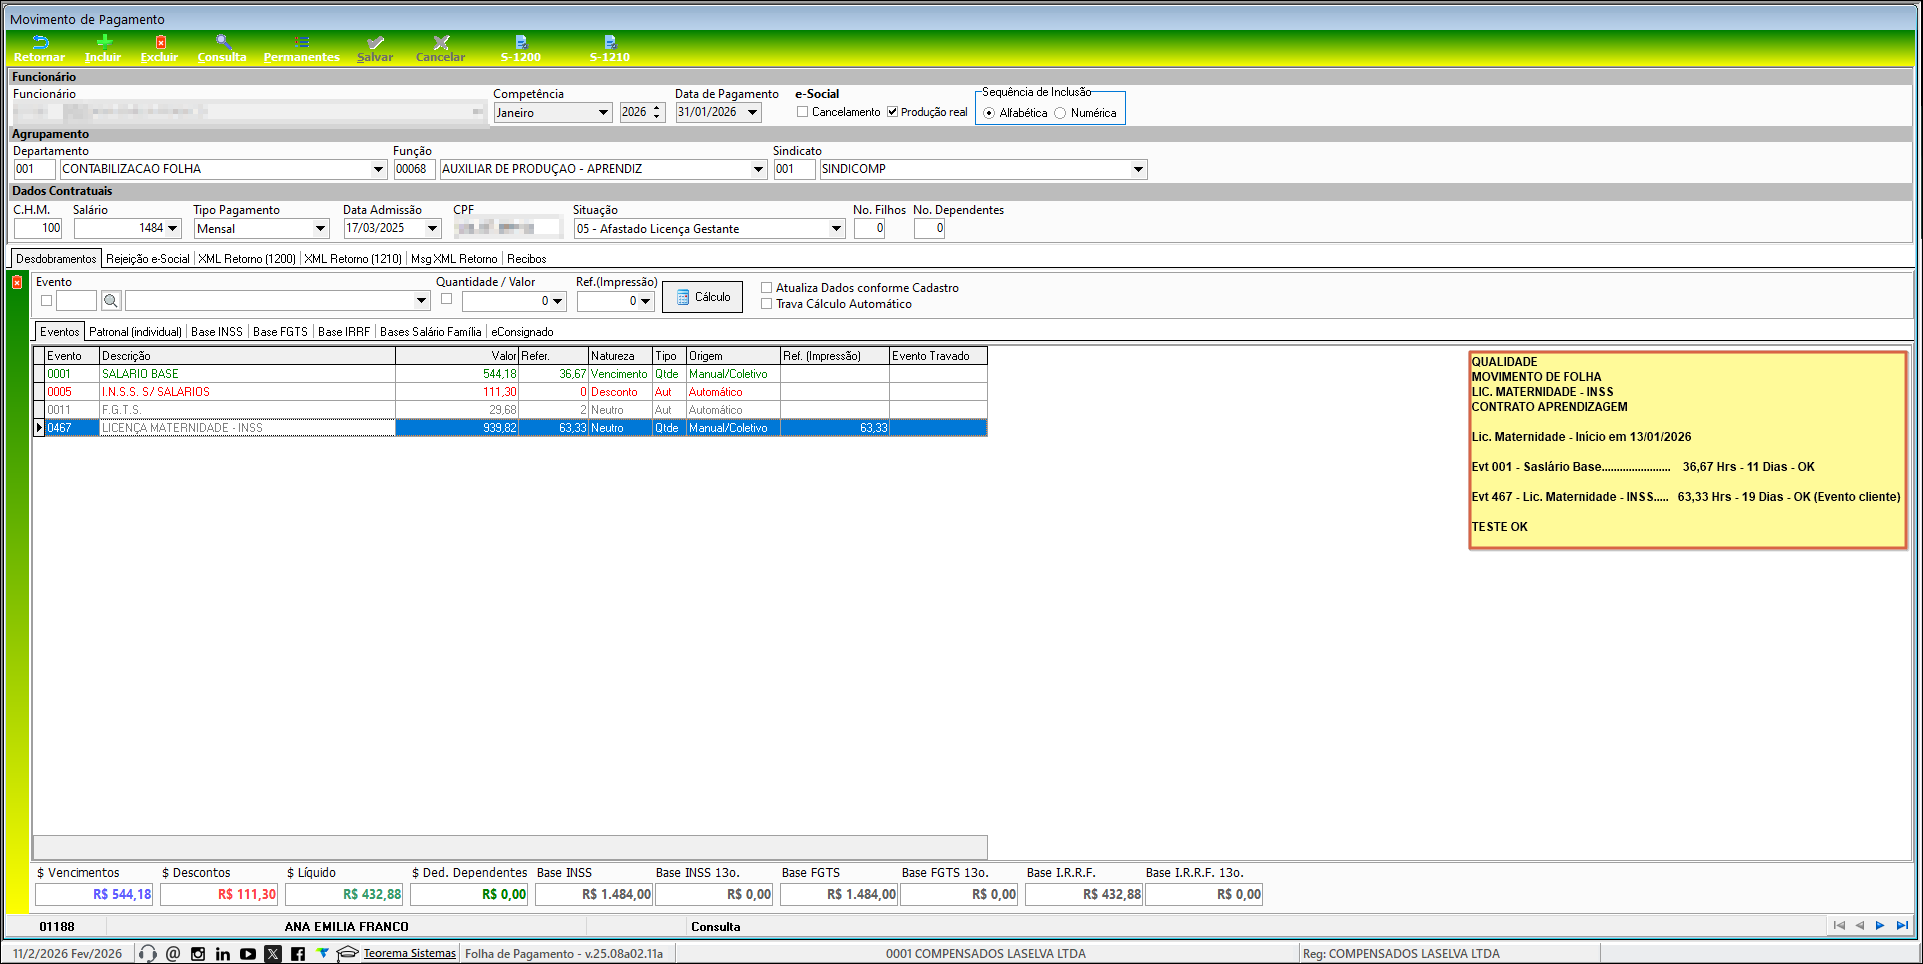The width and height of the screenshot is (1923, 964).
Task: Expand the Competência month dropdown
Action: pos(603,113)
